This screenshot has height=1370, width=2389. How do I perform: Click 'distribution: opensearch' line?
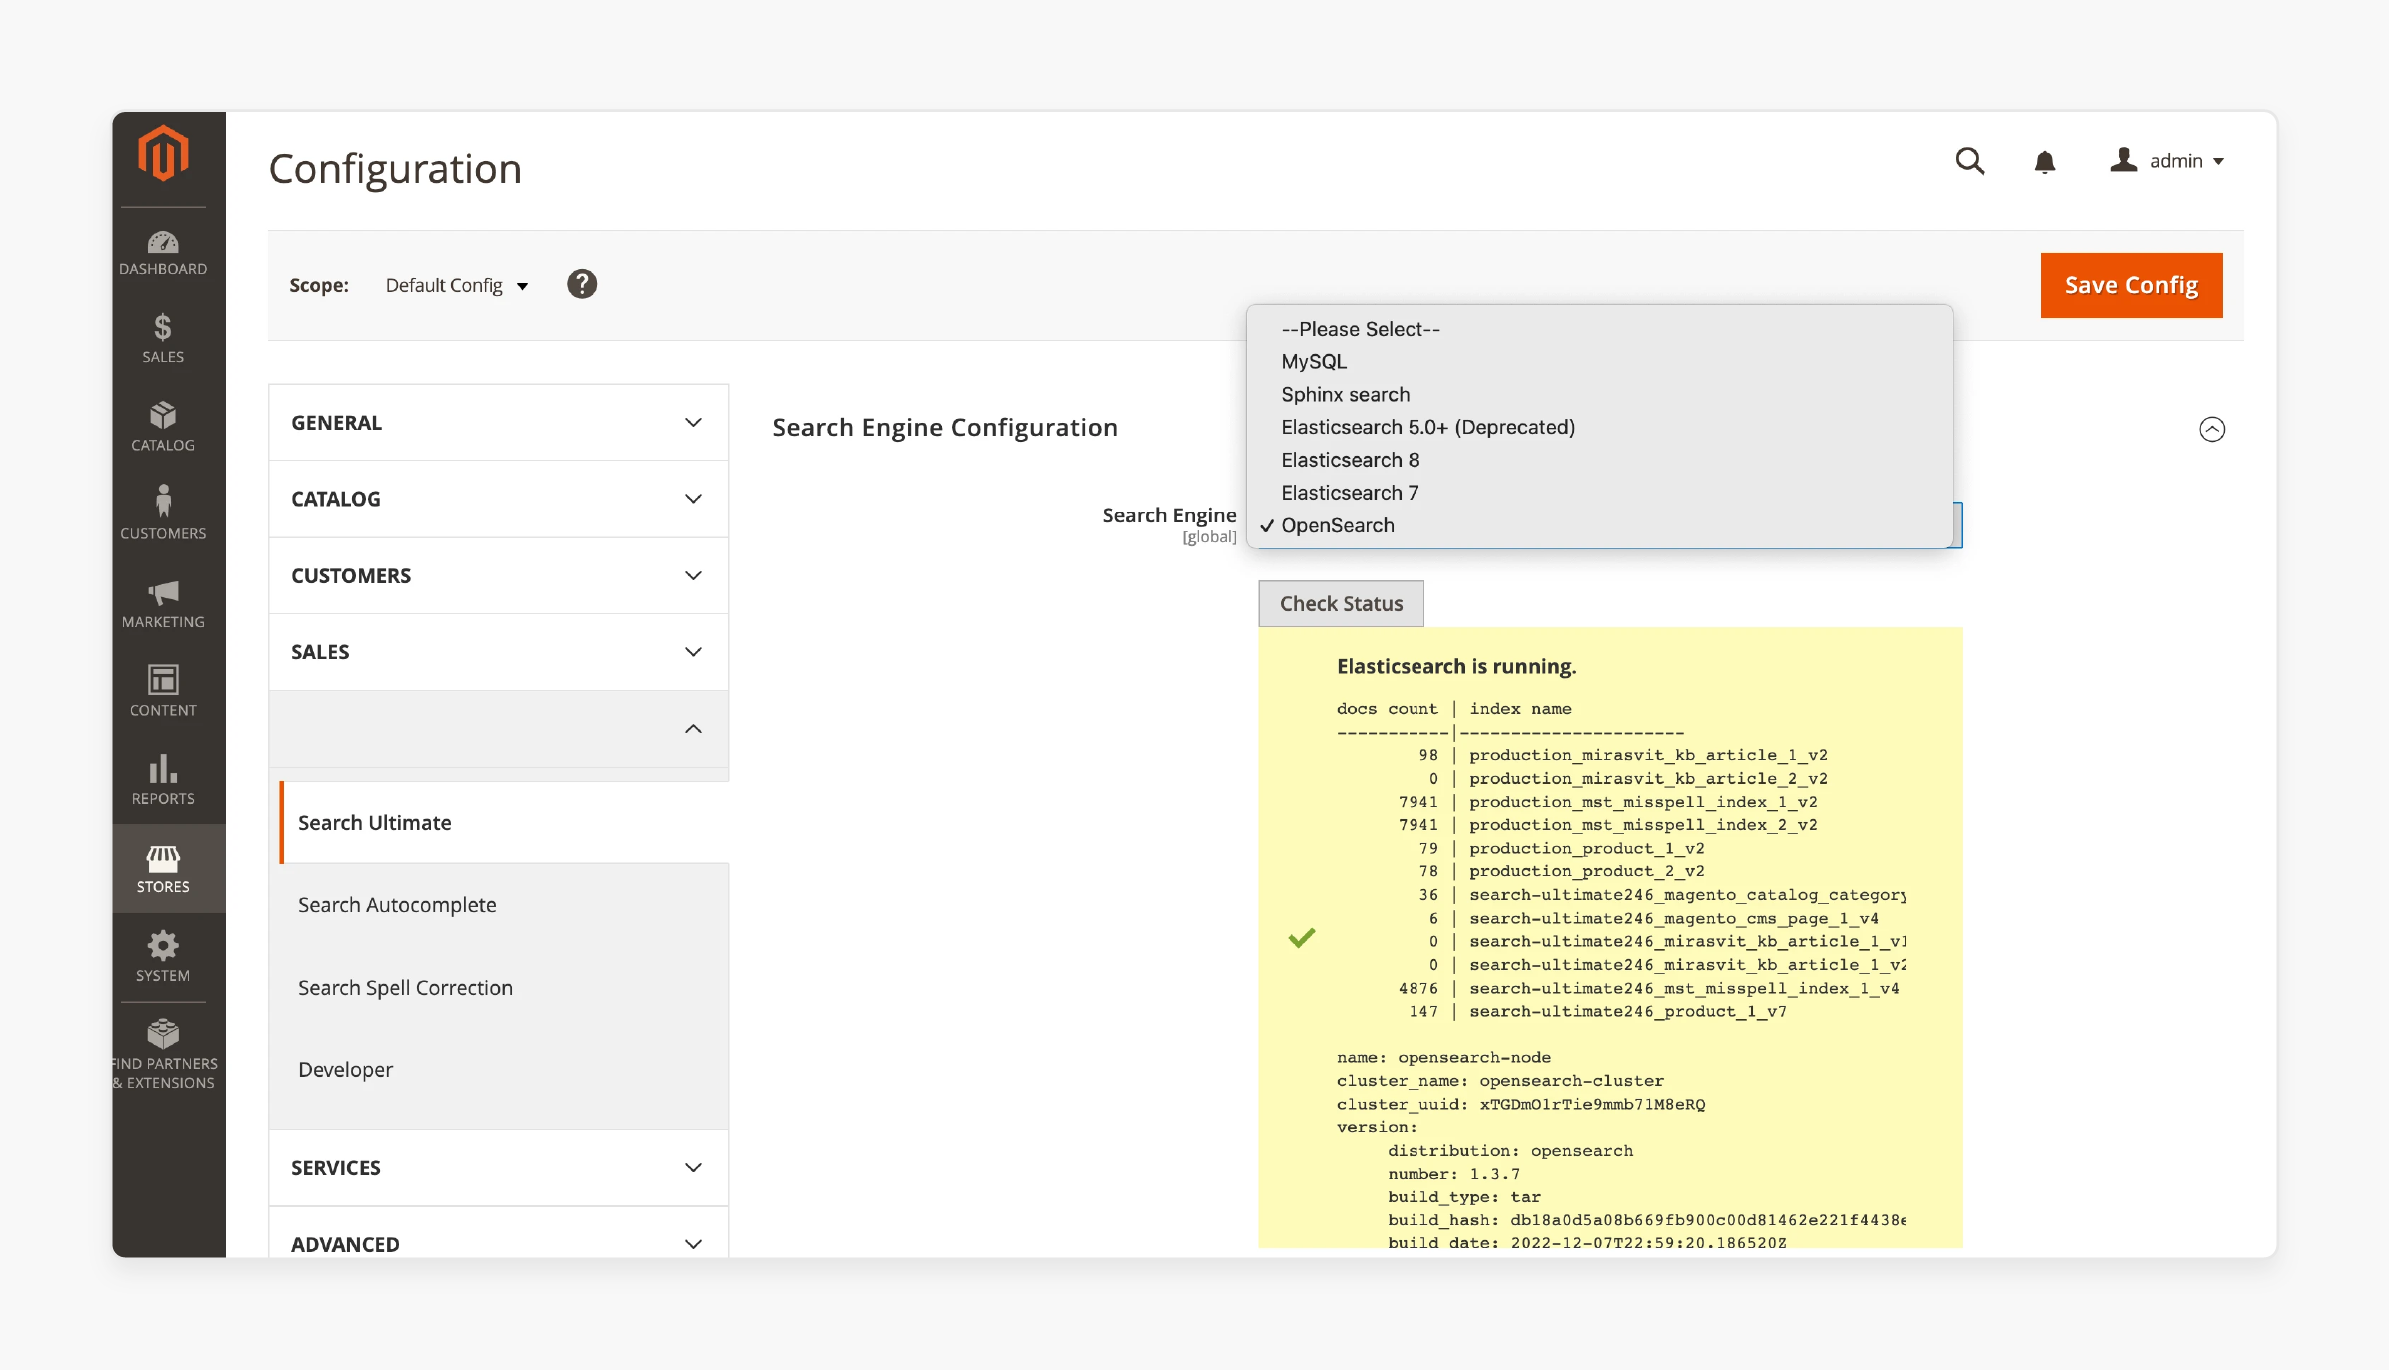point(1510,1150)
